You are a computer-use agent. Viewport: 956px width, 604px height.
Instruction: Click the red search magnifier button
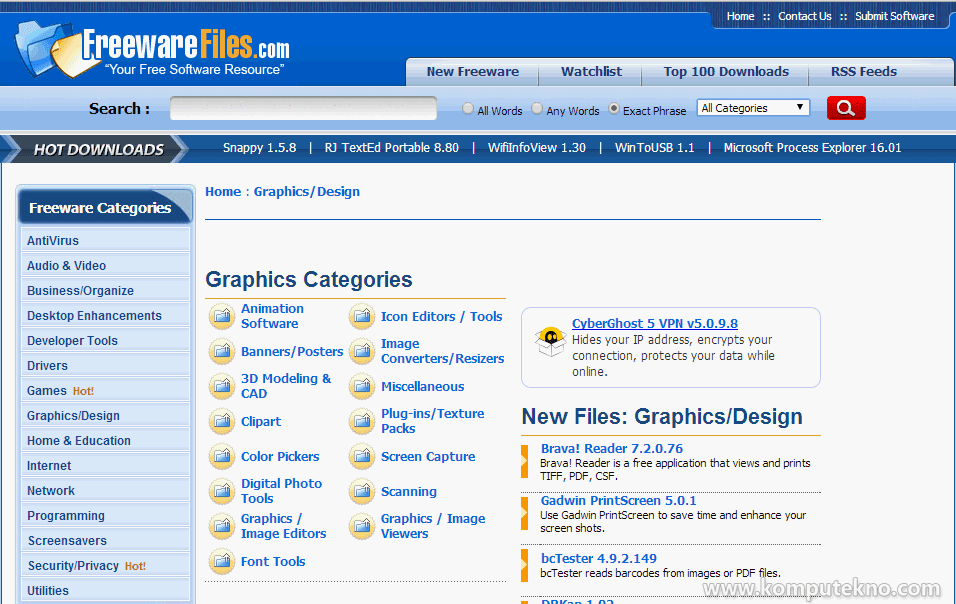point(846,108)
